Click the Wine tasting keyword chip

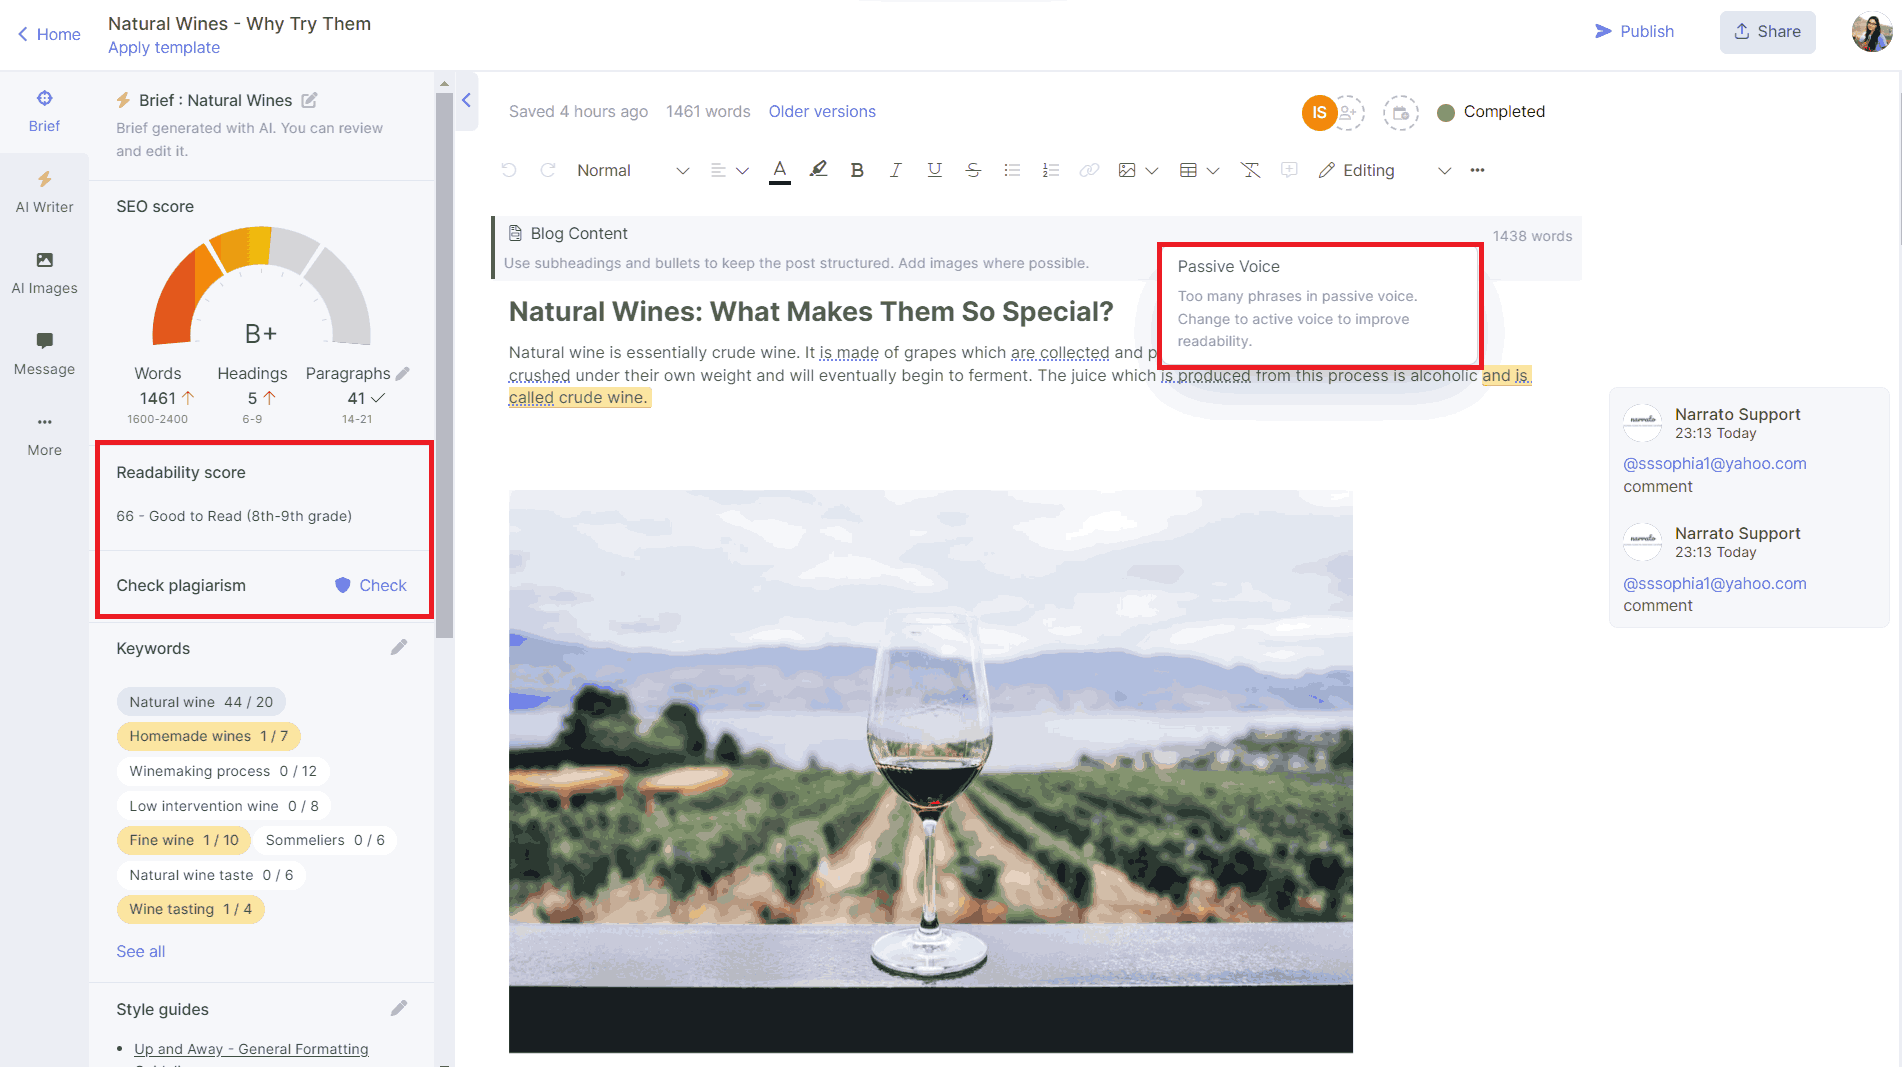coord(190,909)
